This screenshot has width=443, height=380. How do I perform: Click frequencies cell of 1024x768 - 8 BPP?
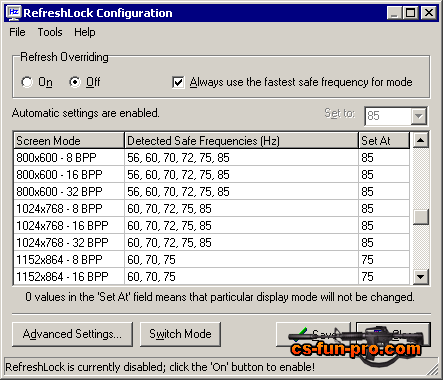tap(241, 209)
